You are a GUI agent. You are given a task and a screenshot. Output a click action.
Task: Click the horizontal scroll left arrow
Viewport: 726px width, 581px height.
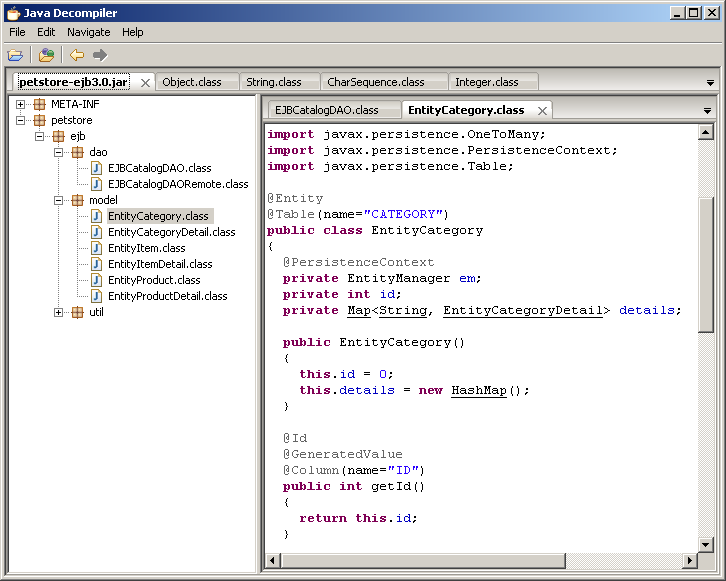[x=272, y=561]
